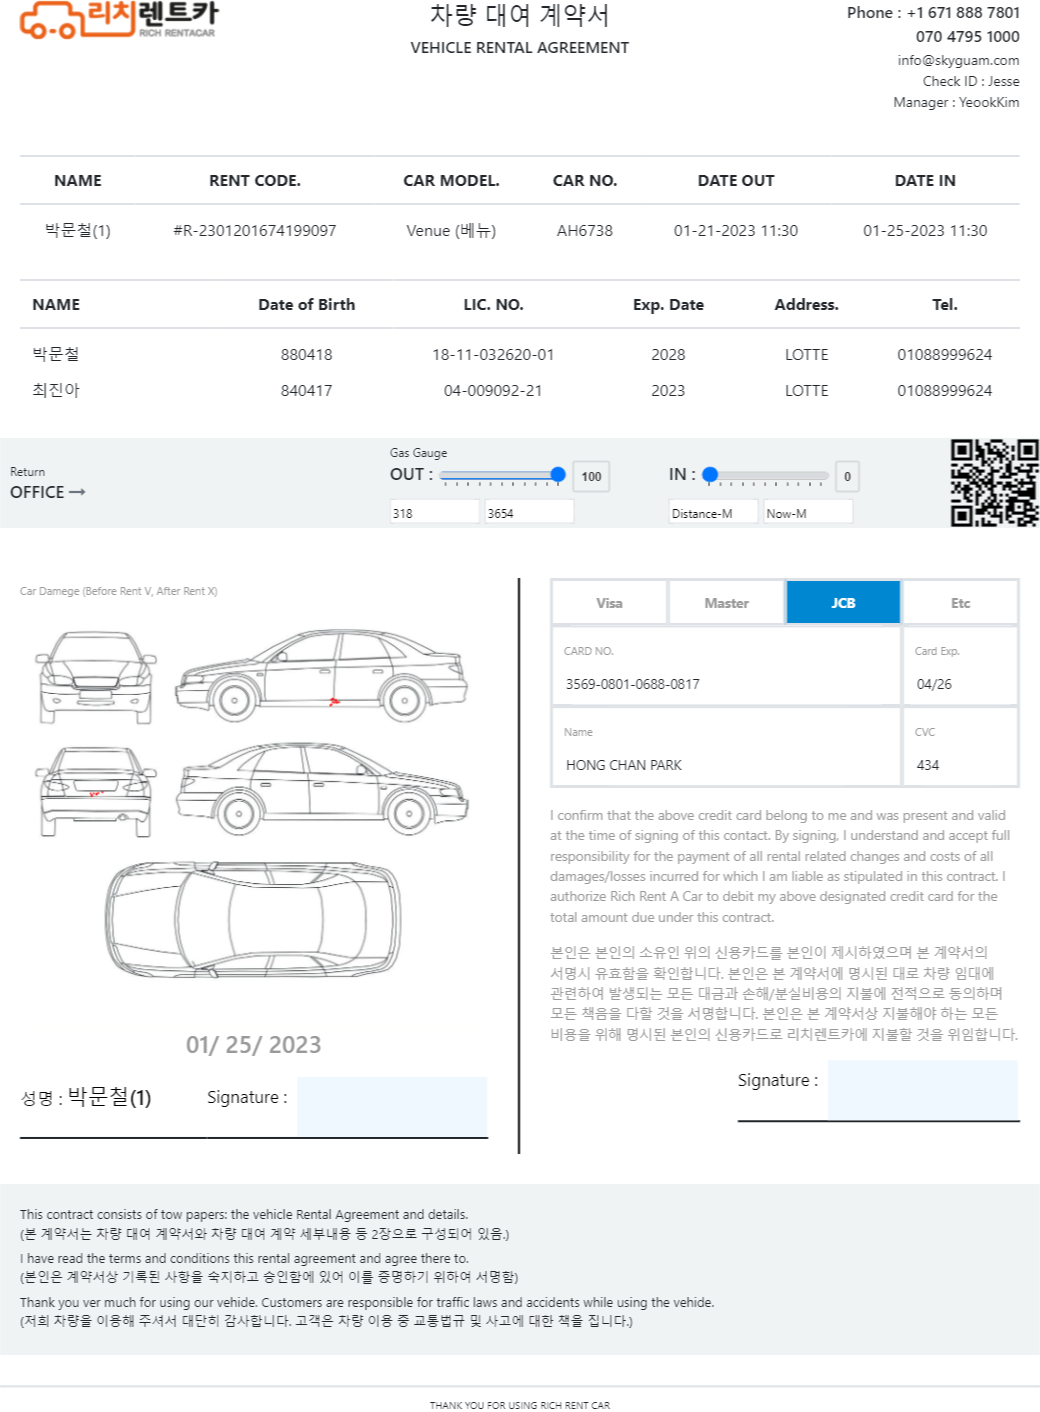The height and width of the screenshot is (1412, 1040).
Task: Click the phone number +1 671 888 7801
Action: coord(963,13)
